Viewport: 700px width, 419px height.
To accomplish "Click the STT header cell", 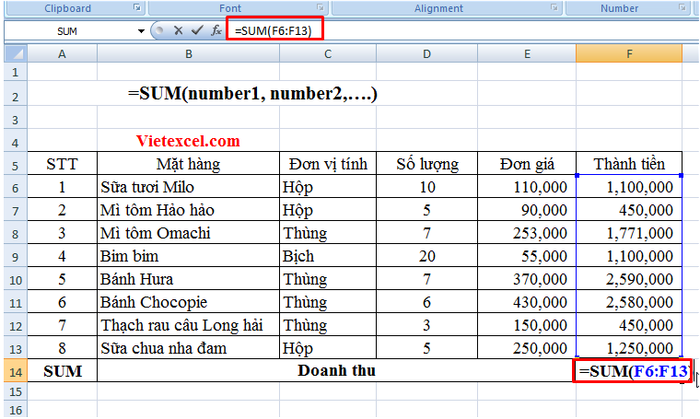I will (x=62, y=164).
